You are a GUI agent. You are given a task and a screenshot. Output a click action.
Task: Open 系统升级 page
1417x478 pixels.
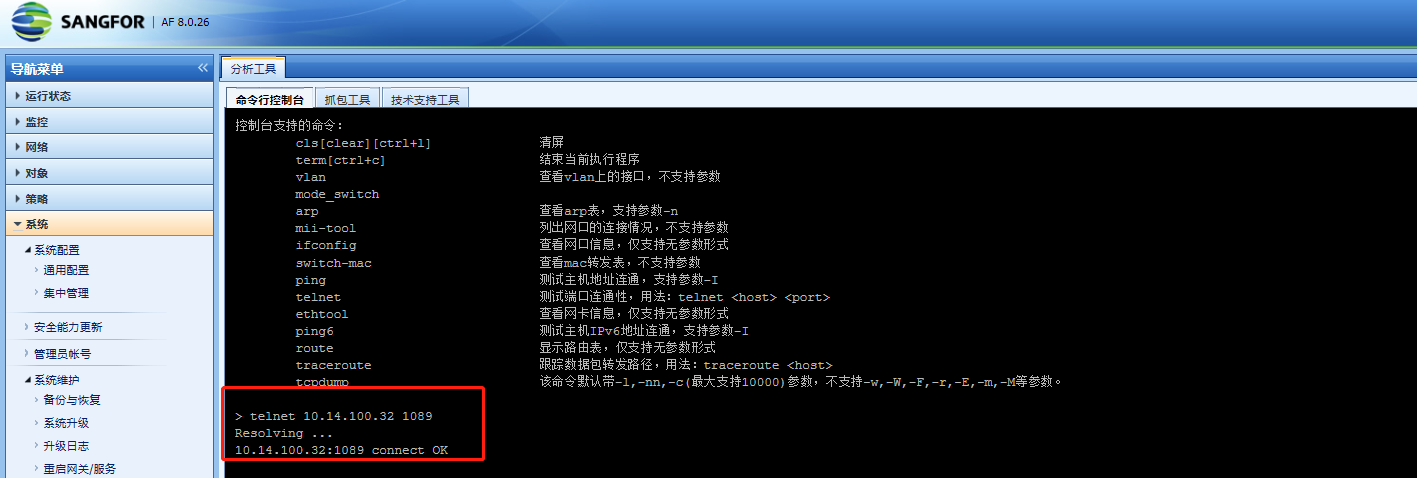click(x=66, y=423)
